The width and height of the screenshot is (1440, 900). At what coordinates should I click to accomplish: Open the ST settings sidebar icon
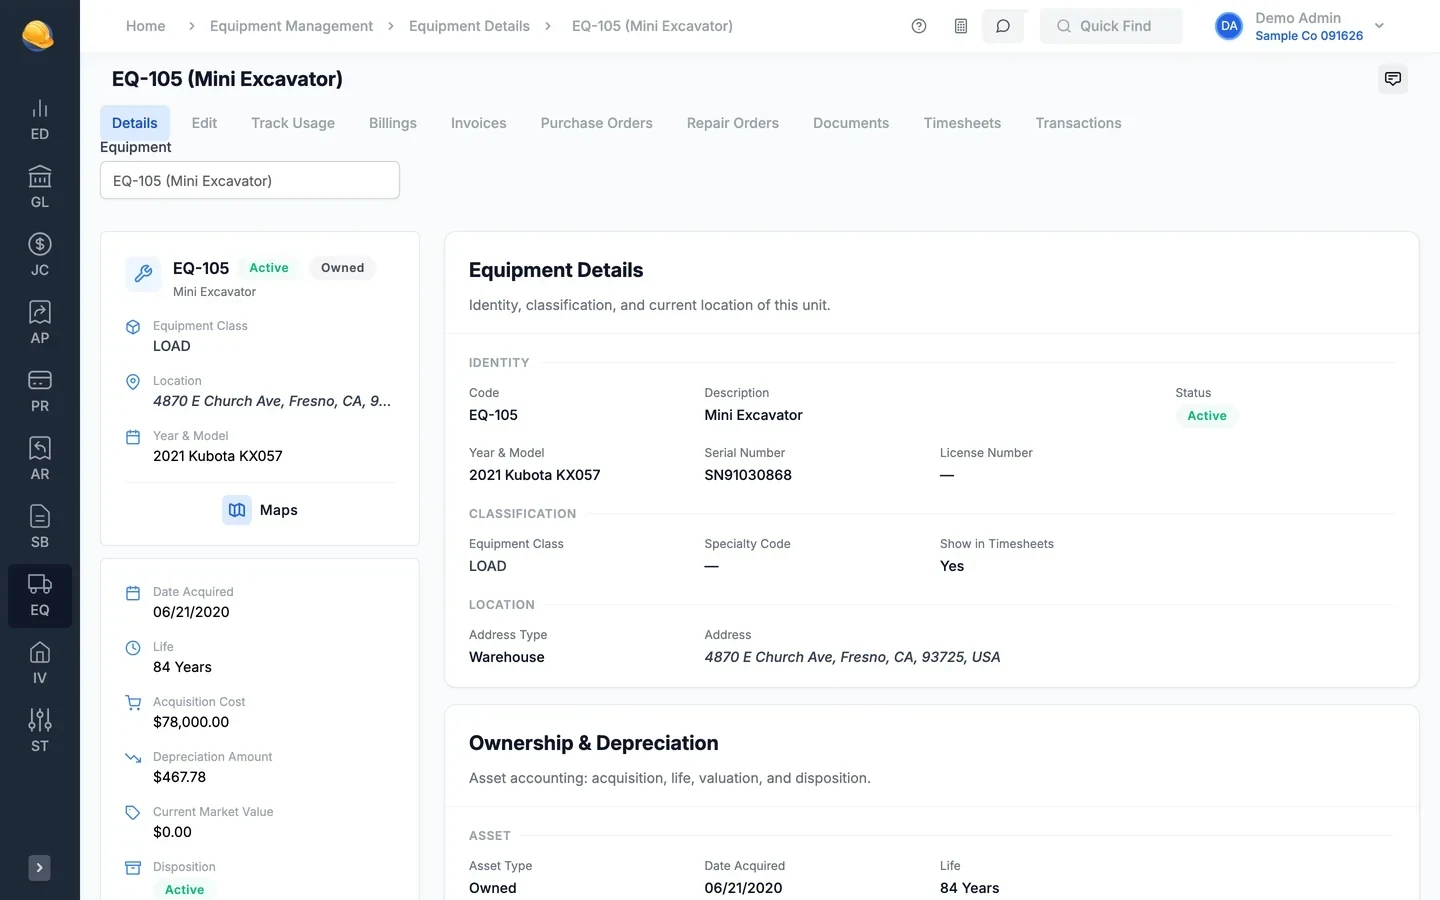click(40, 731)
